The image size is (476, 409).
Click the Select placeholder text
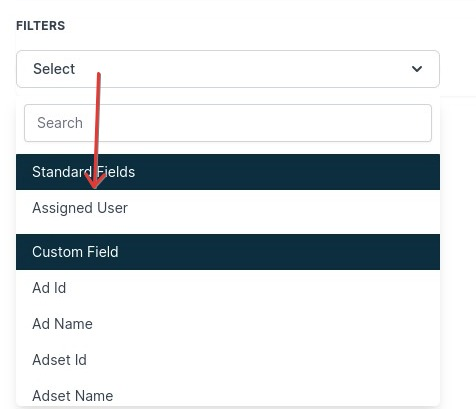click(54, 69)
